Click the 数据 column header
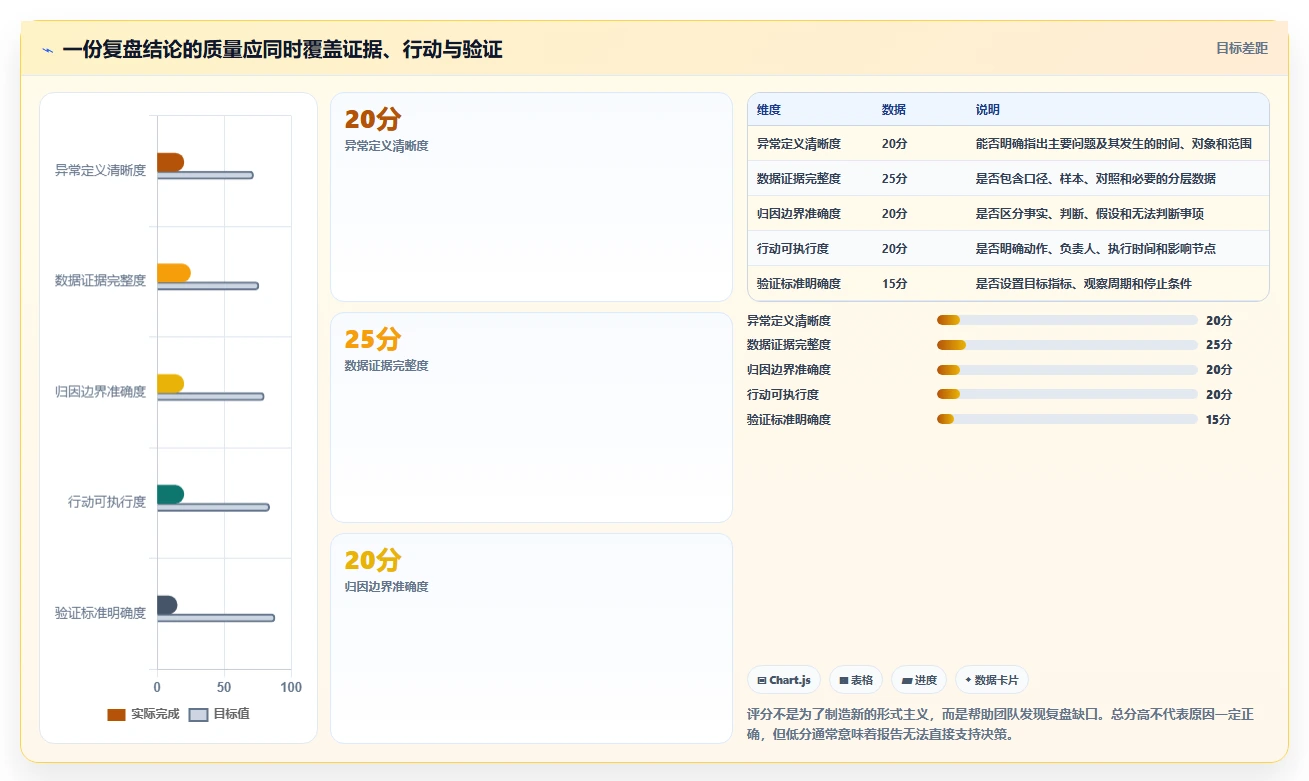The height and width of the screenshot is (781, 1309). pos(894,109)
